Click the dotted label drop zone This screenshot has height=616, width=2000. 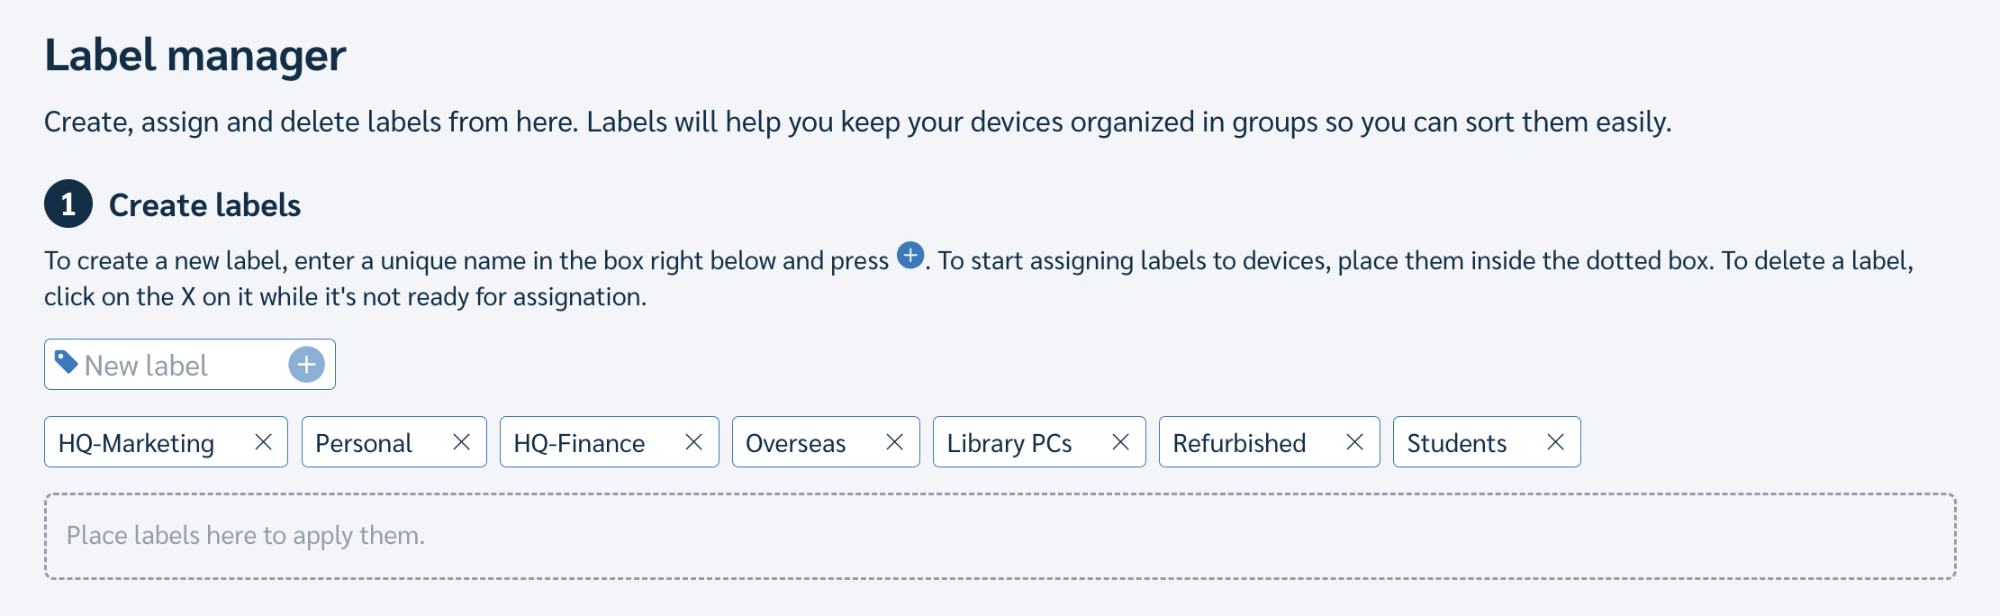1000,536
